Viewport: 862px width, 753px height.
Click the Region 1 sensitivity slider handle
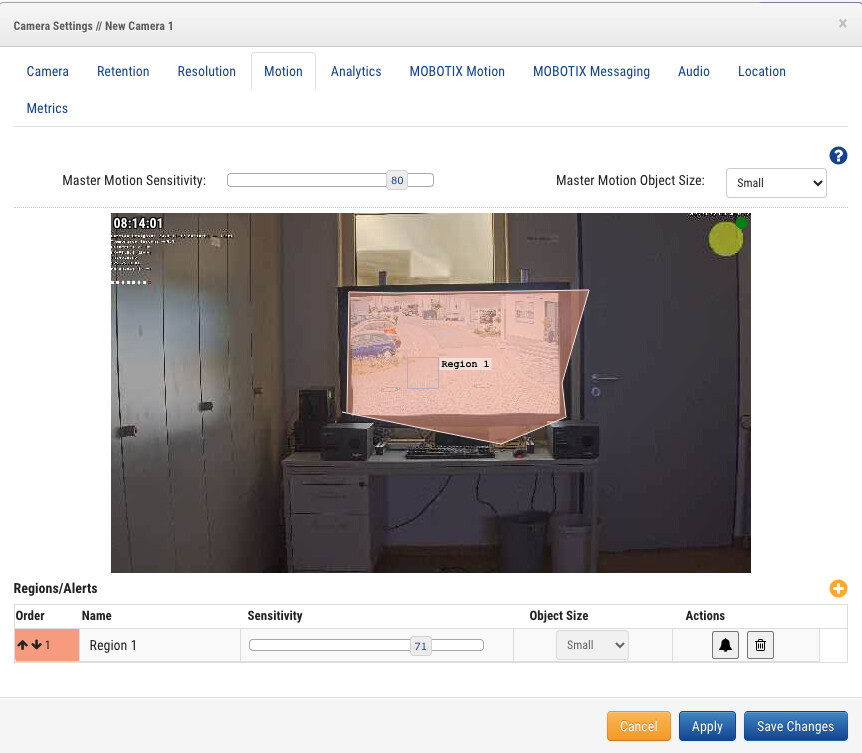click(420, 646)
